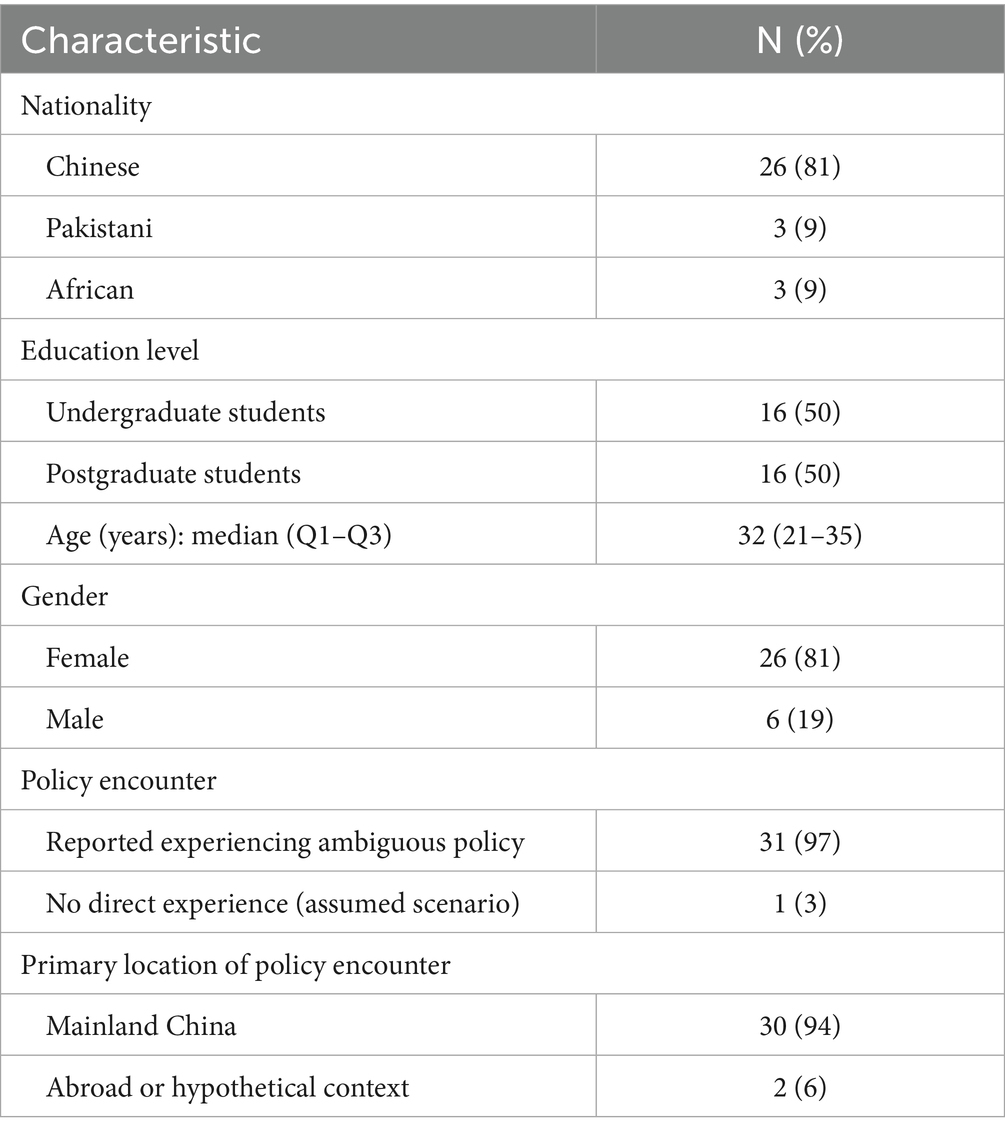
Task: Click Reported experiencing ambiguous policy cell
Action: pyautogui.click(x=285, y=842)
